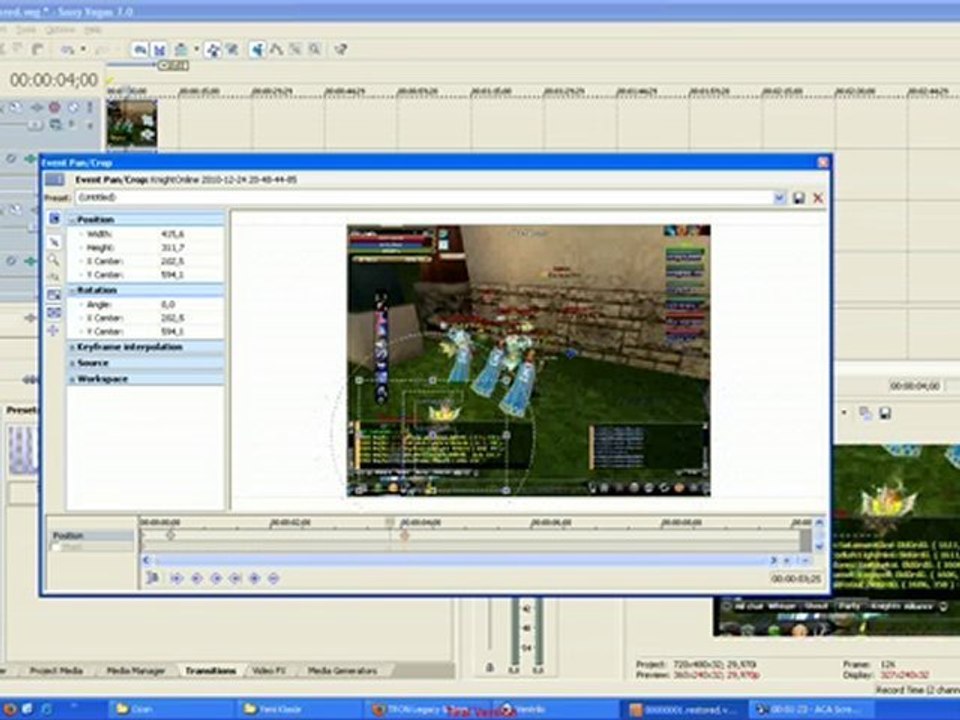
Task: Toggle Enable Snapping icon in Pan/Crop sidebar
Action: 54,277
